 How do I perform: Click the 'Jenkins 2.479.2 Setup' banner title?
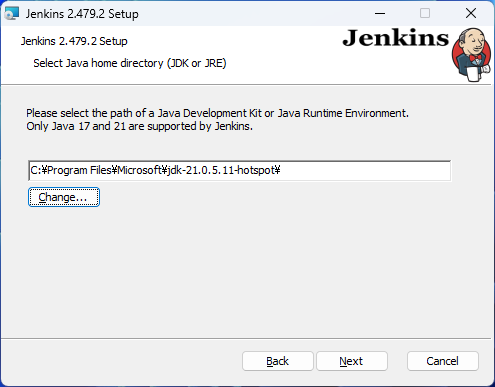click(x=74, y=41)
